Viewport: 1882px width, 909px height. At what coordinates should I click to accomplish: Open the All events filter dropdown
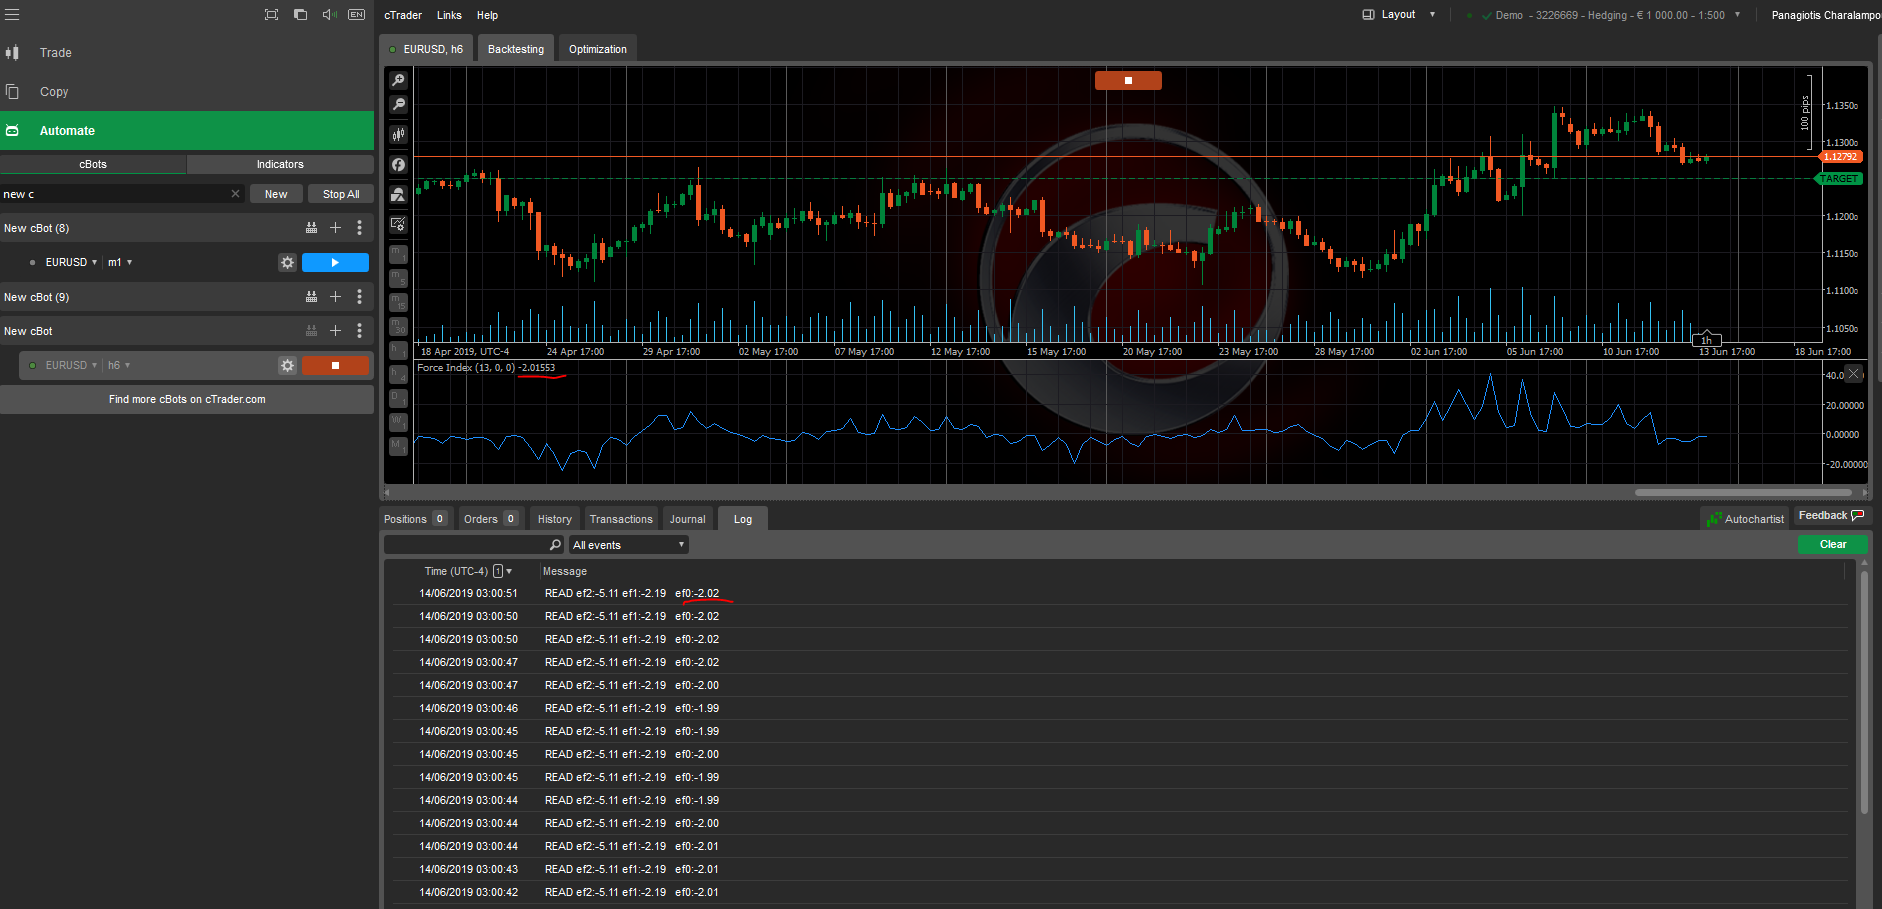pyautogui.click(x=629, y=545)
